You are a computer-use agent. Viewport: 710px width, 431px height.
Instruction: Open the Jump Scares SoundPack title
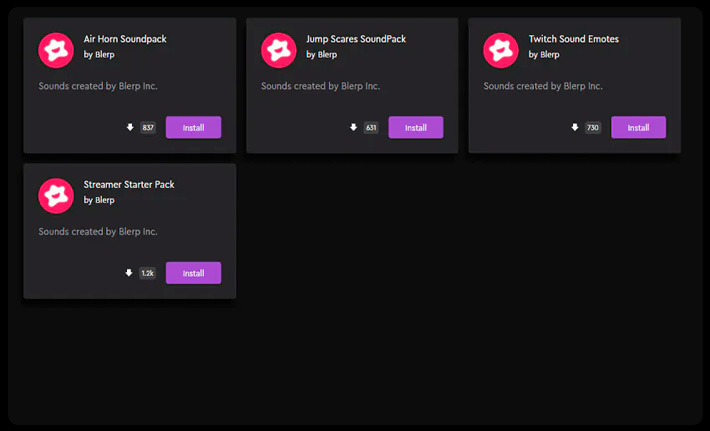(356, 39)
